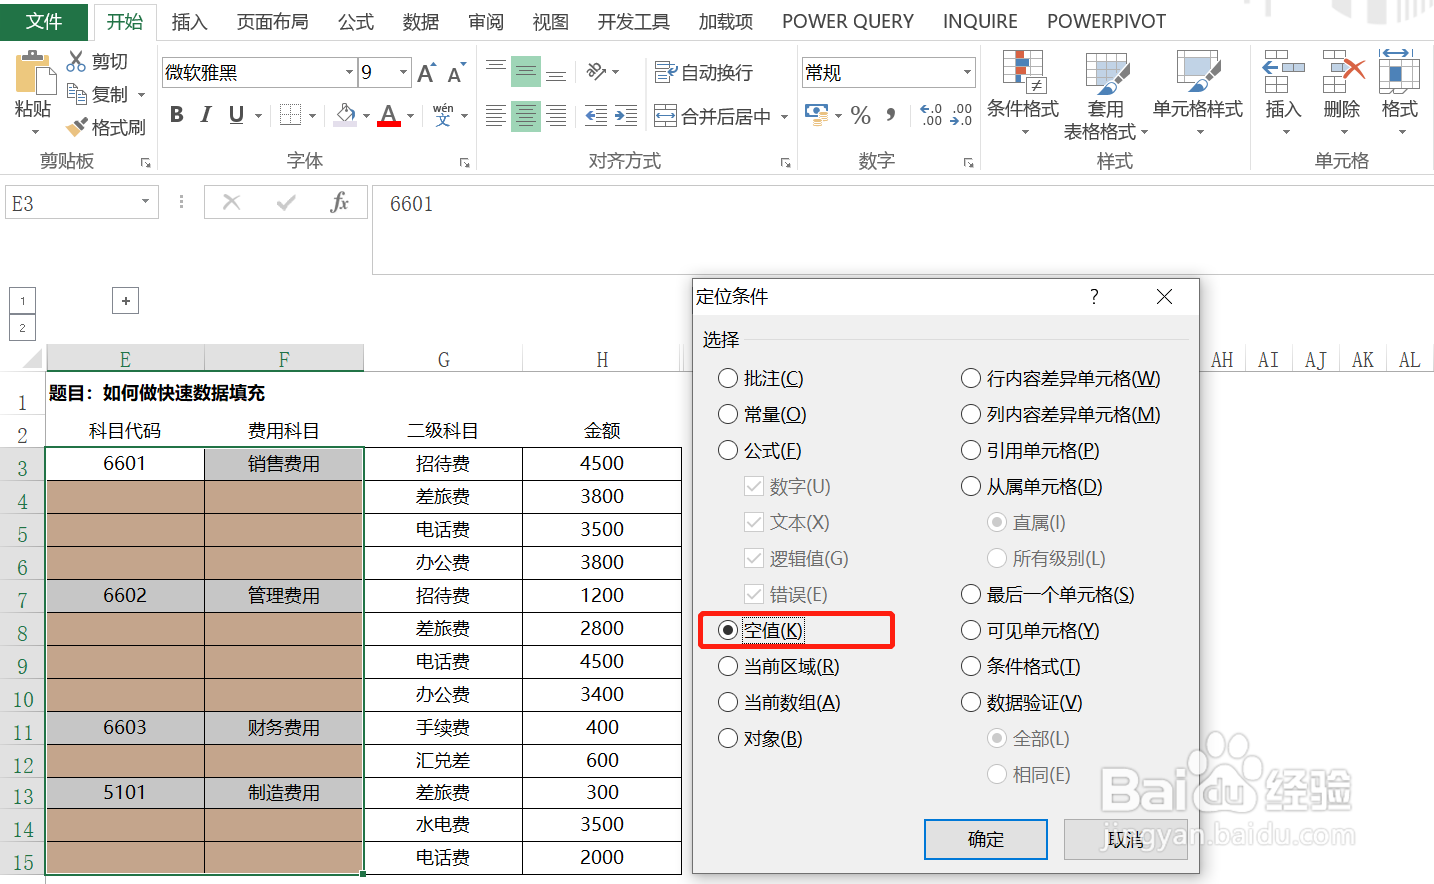The image size is (1434, 884).
Task: Click the 自动换行 wrap text button
Action: click(703, 72)
